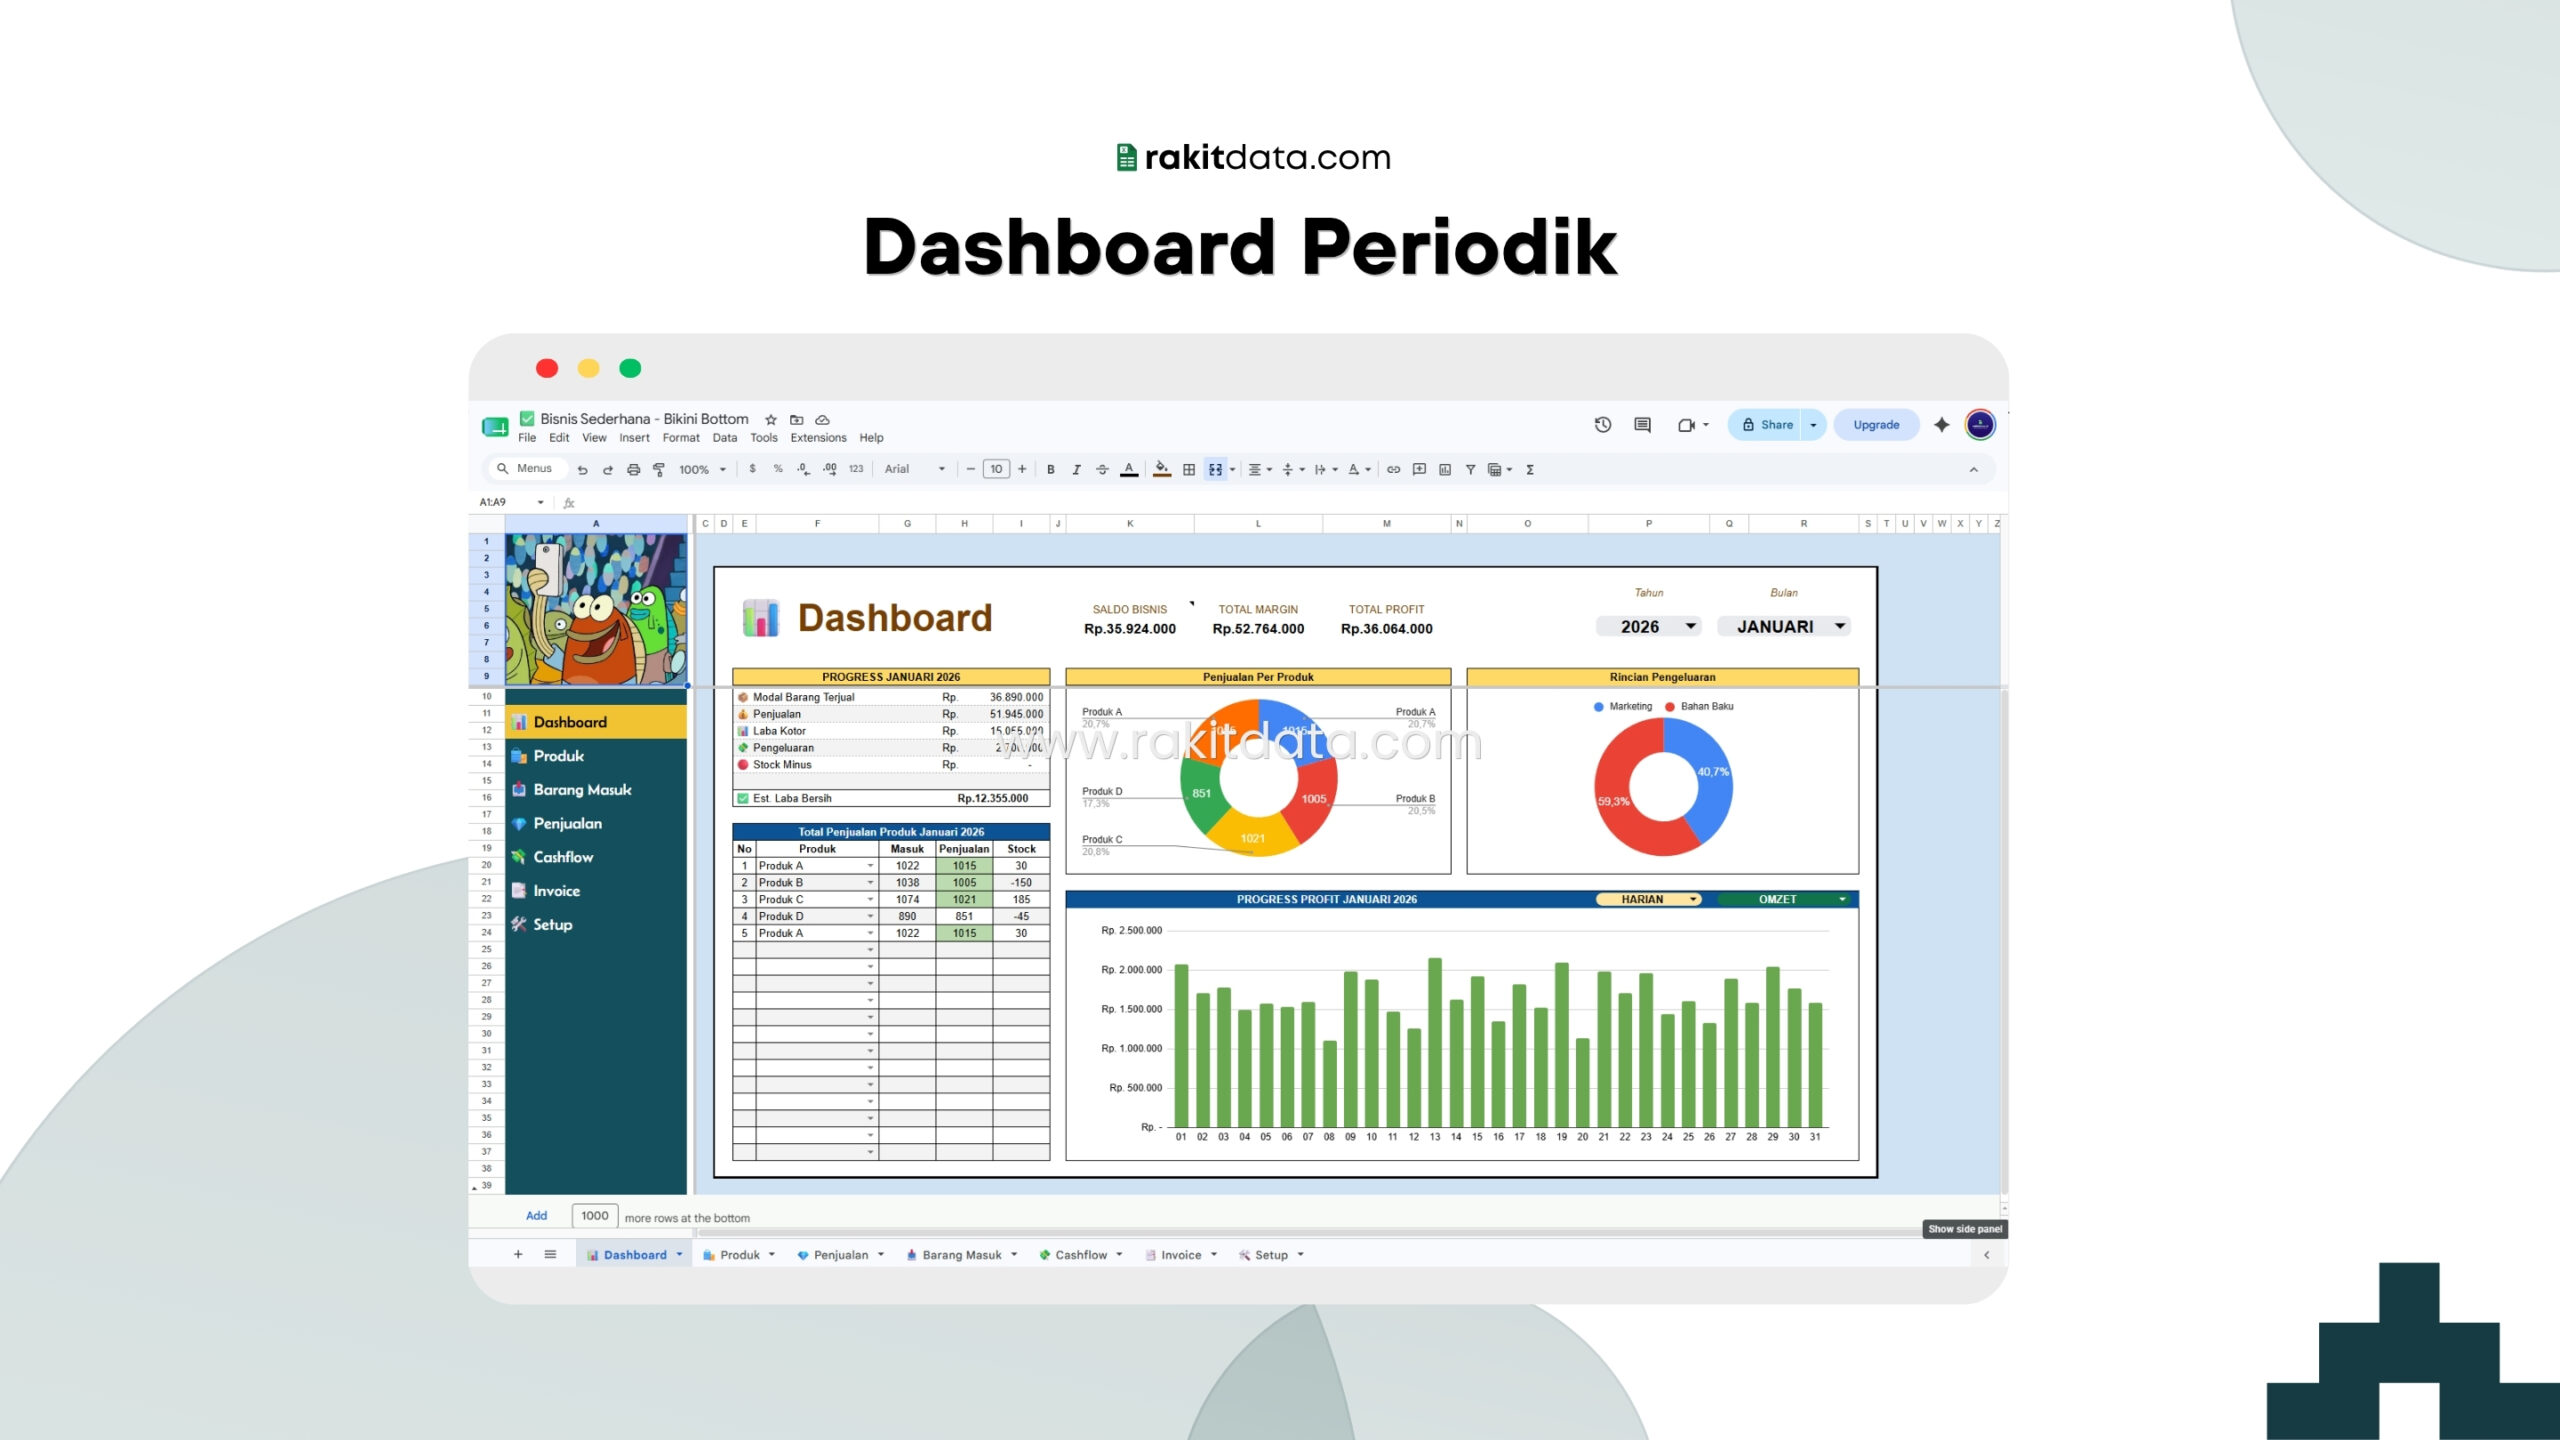Expand the Tahun 2026 dropdown
The height and width of the screenshot is (1440, 2560).
(1648, 627)
